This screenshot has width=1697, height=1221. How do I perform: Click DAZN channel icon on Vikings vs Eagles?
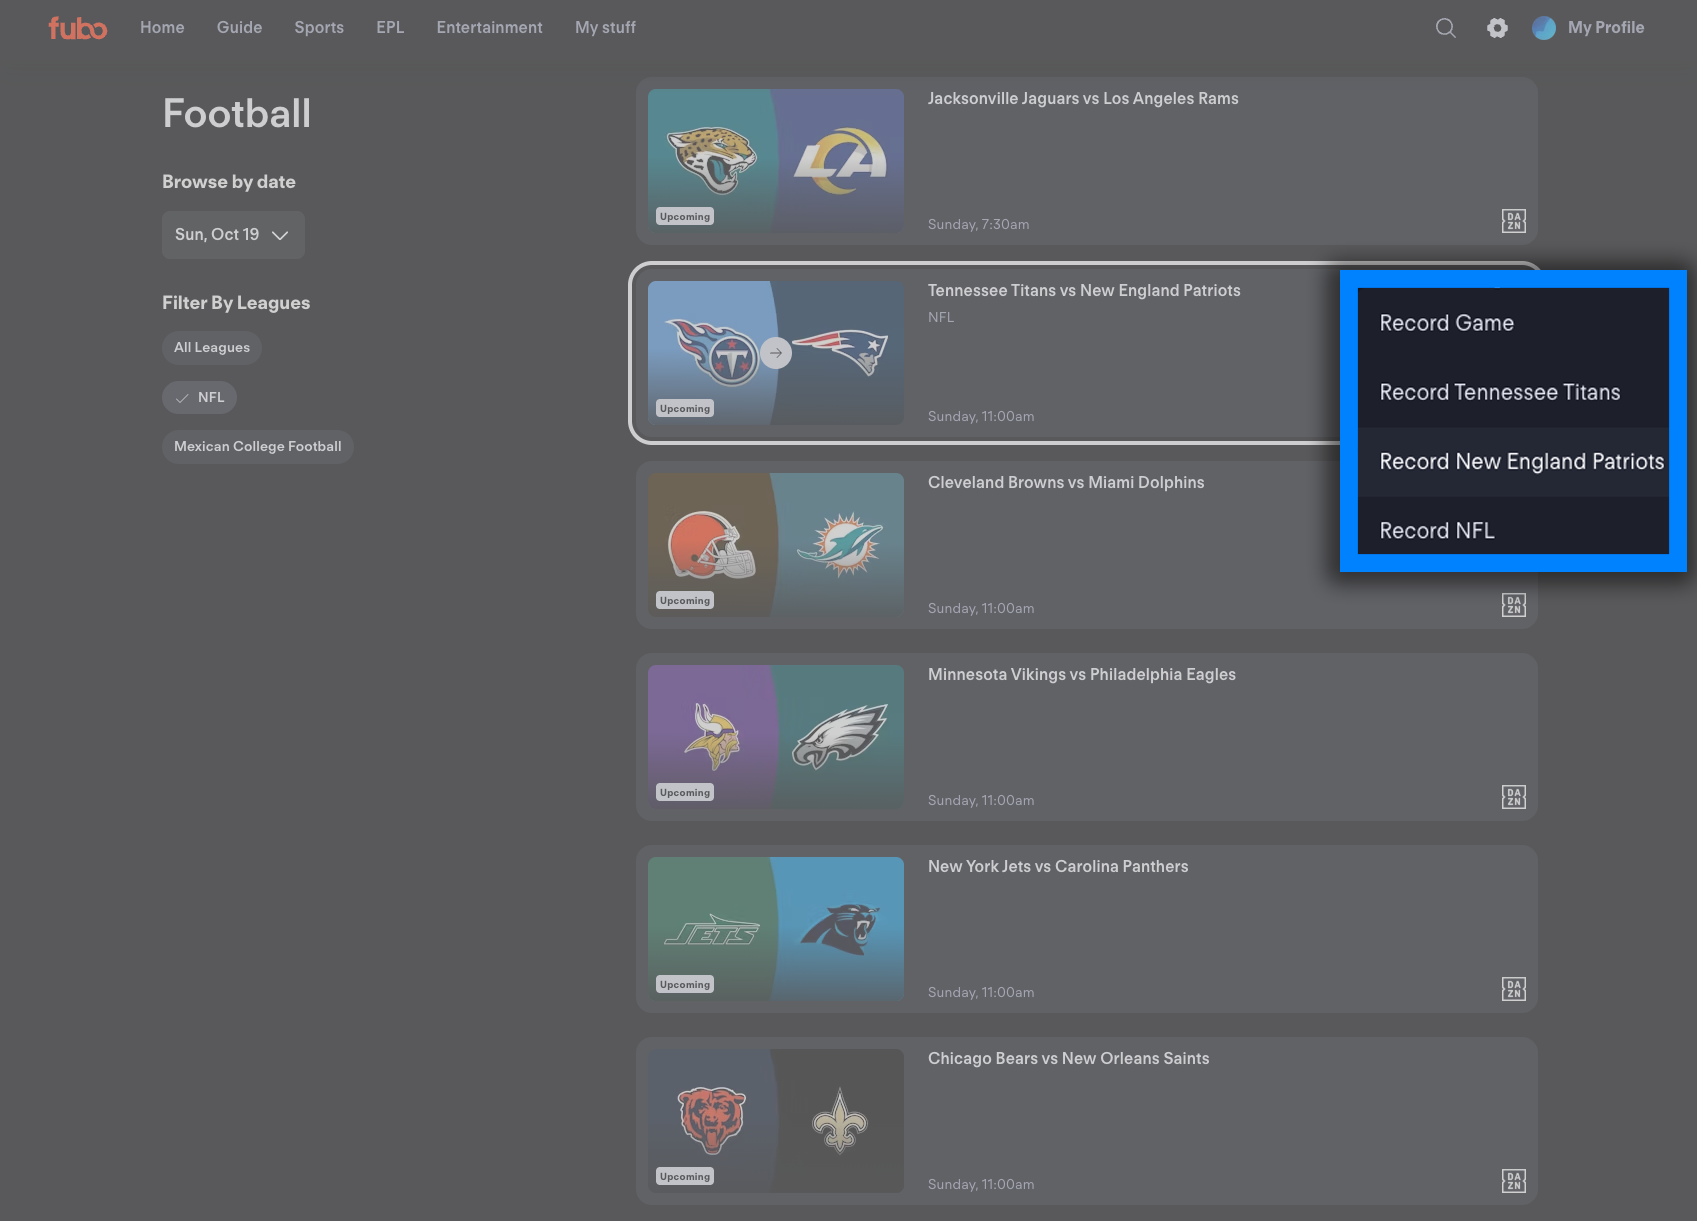click(x=1514, y=797)
